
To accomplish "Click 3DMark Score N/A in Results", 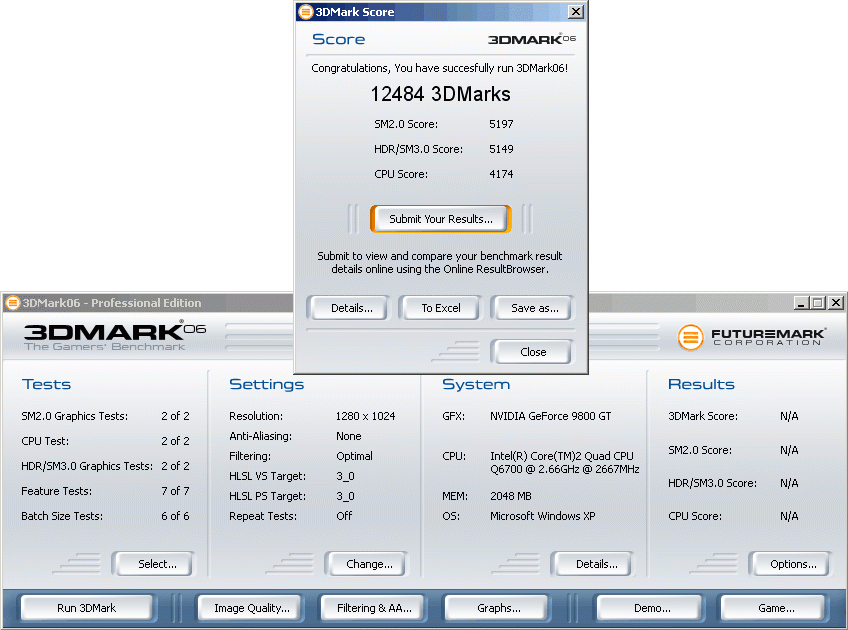I will pos(789,416).
